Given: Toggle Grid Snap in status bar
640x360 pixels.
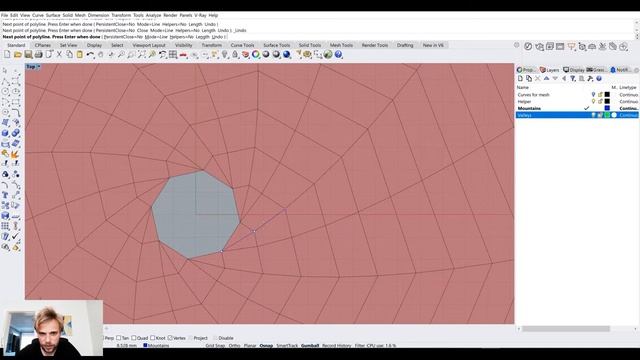Looking at the screenshot, I should tap(215, 345).
